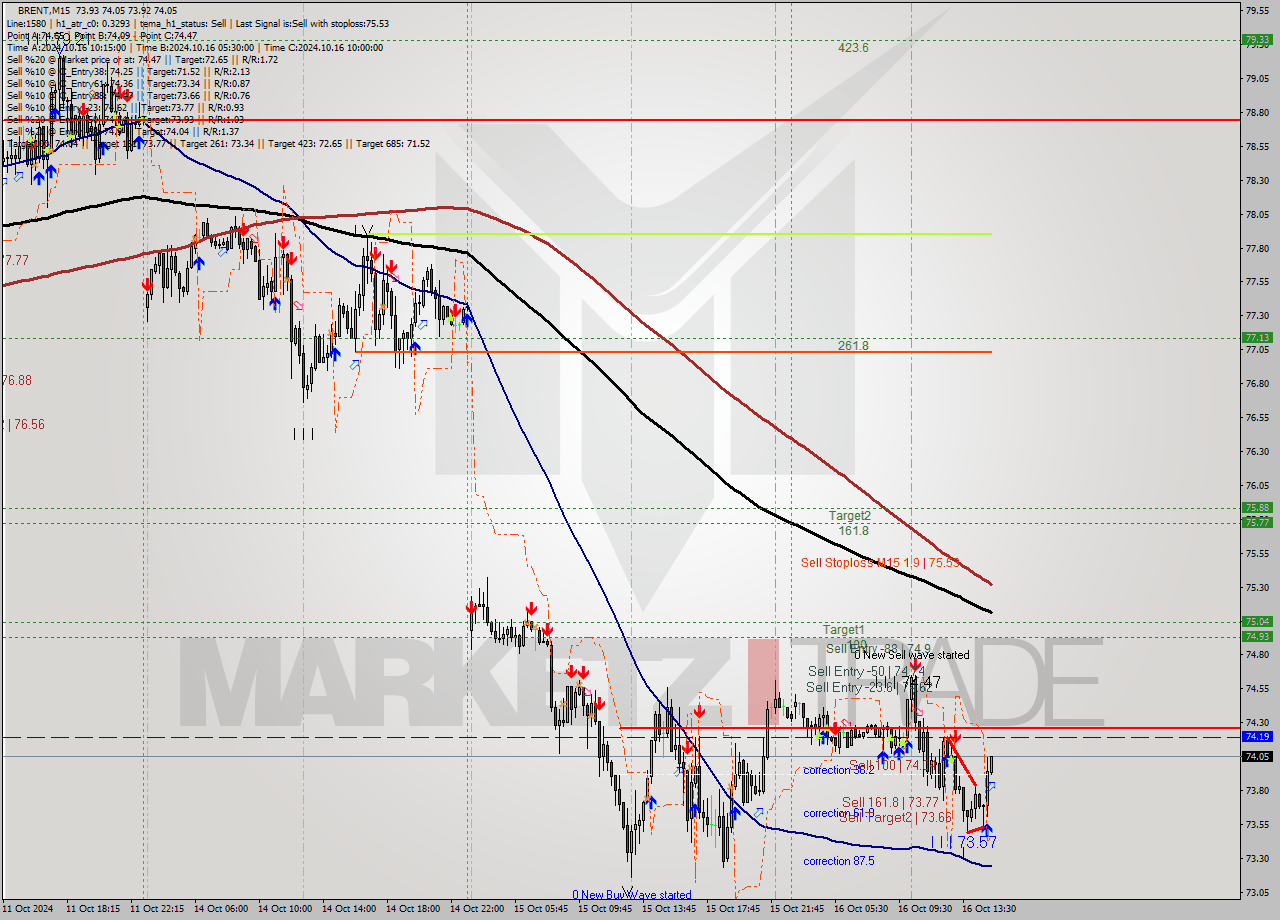Viewport: 1280px width, 920px height.
Task: Click the 'correction 38.2' label
Action: 839,770
